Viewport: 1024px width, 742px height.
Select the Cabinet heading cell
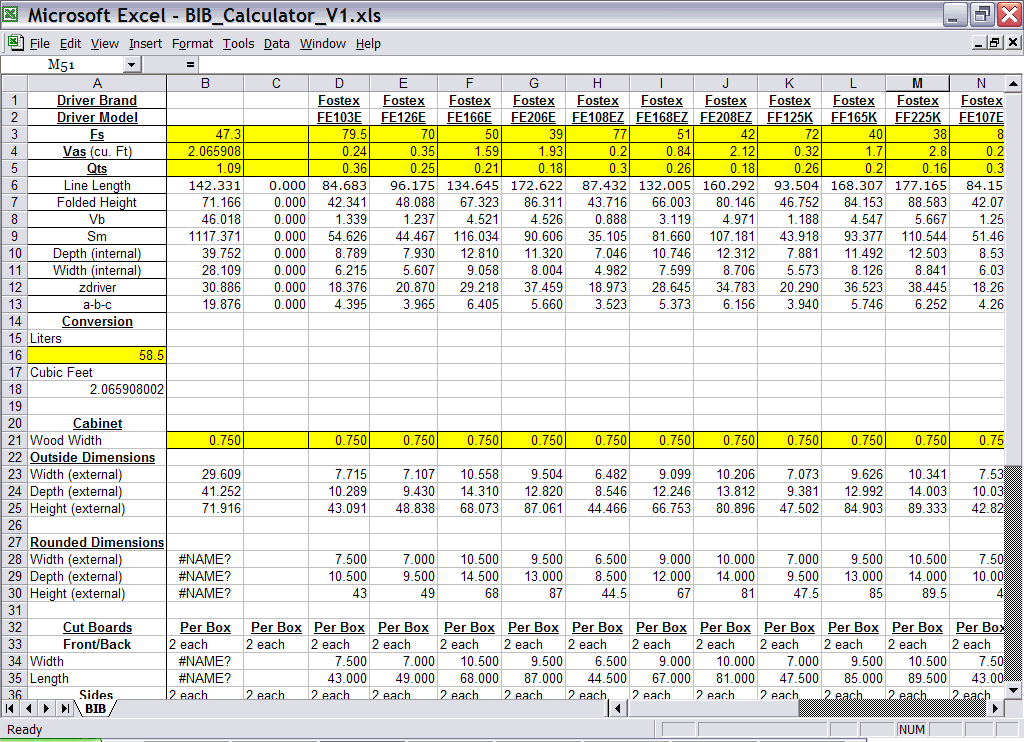(x=97, y=423)
